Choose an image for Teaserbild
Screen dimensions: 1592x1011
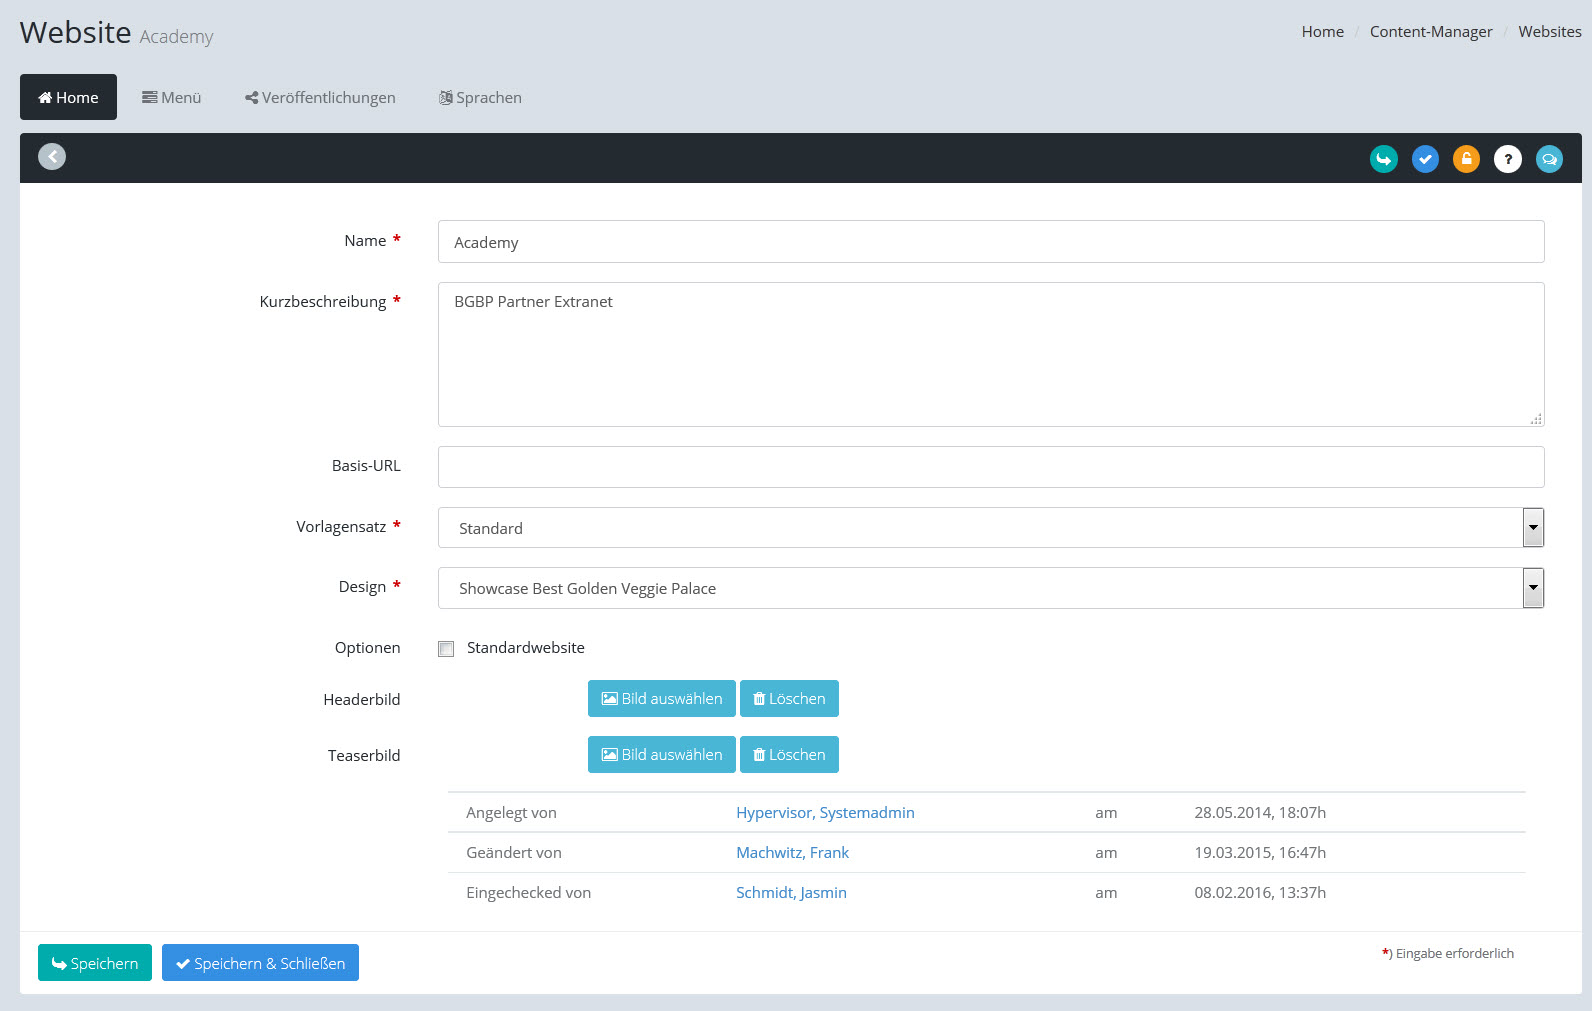pos(661,755)
